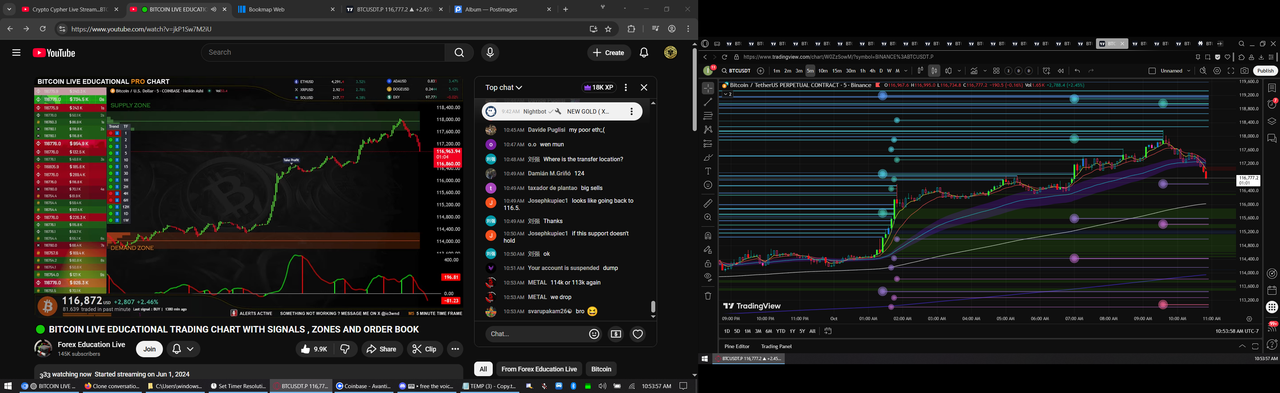The width and height of the screenshot is (1280, 393).
Task: Open the YouTube guide hamburger menu
Action: pyautogui.click(x=16, y=52)
